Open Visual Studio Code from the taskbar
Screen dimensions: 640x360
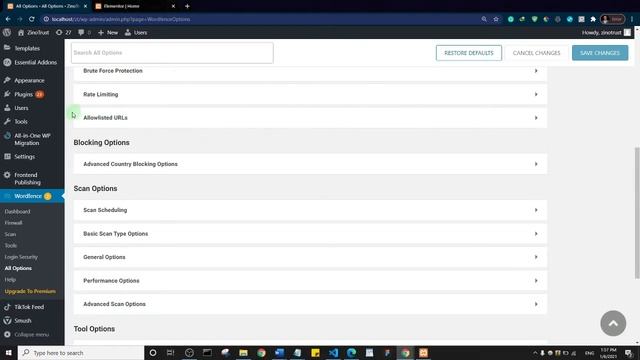coord(333,353)
